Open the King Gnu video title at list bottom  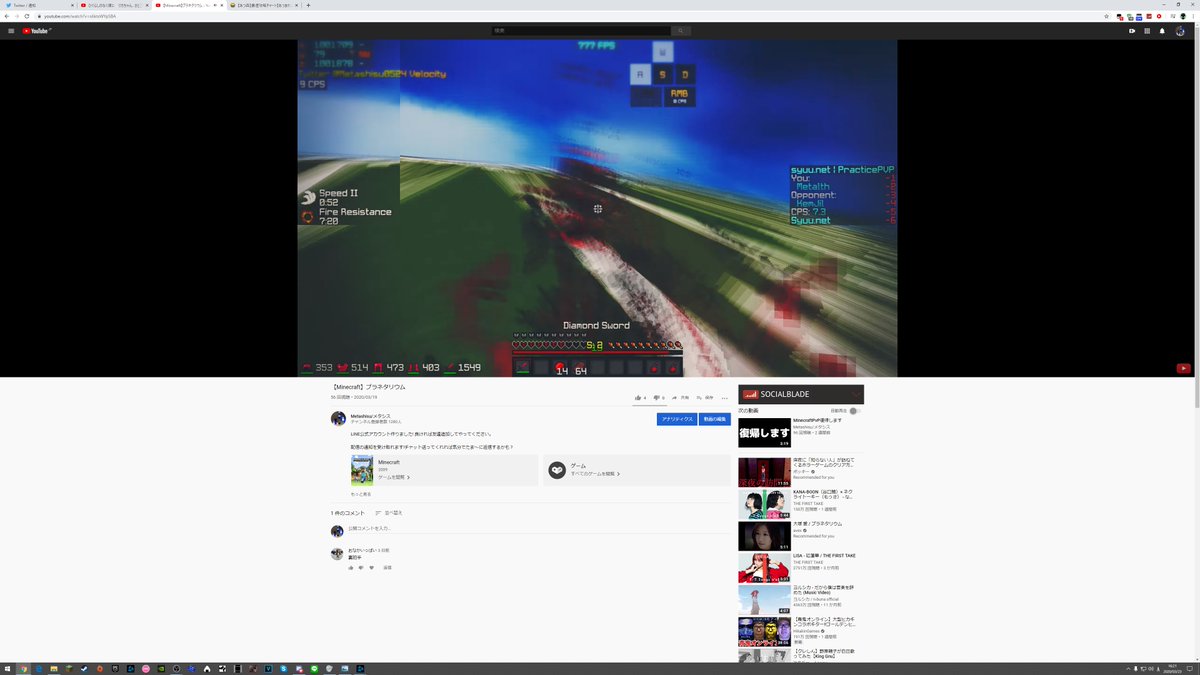click(x=825, y=654)
